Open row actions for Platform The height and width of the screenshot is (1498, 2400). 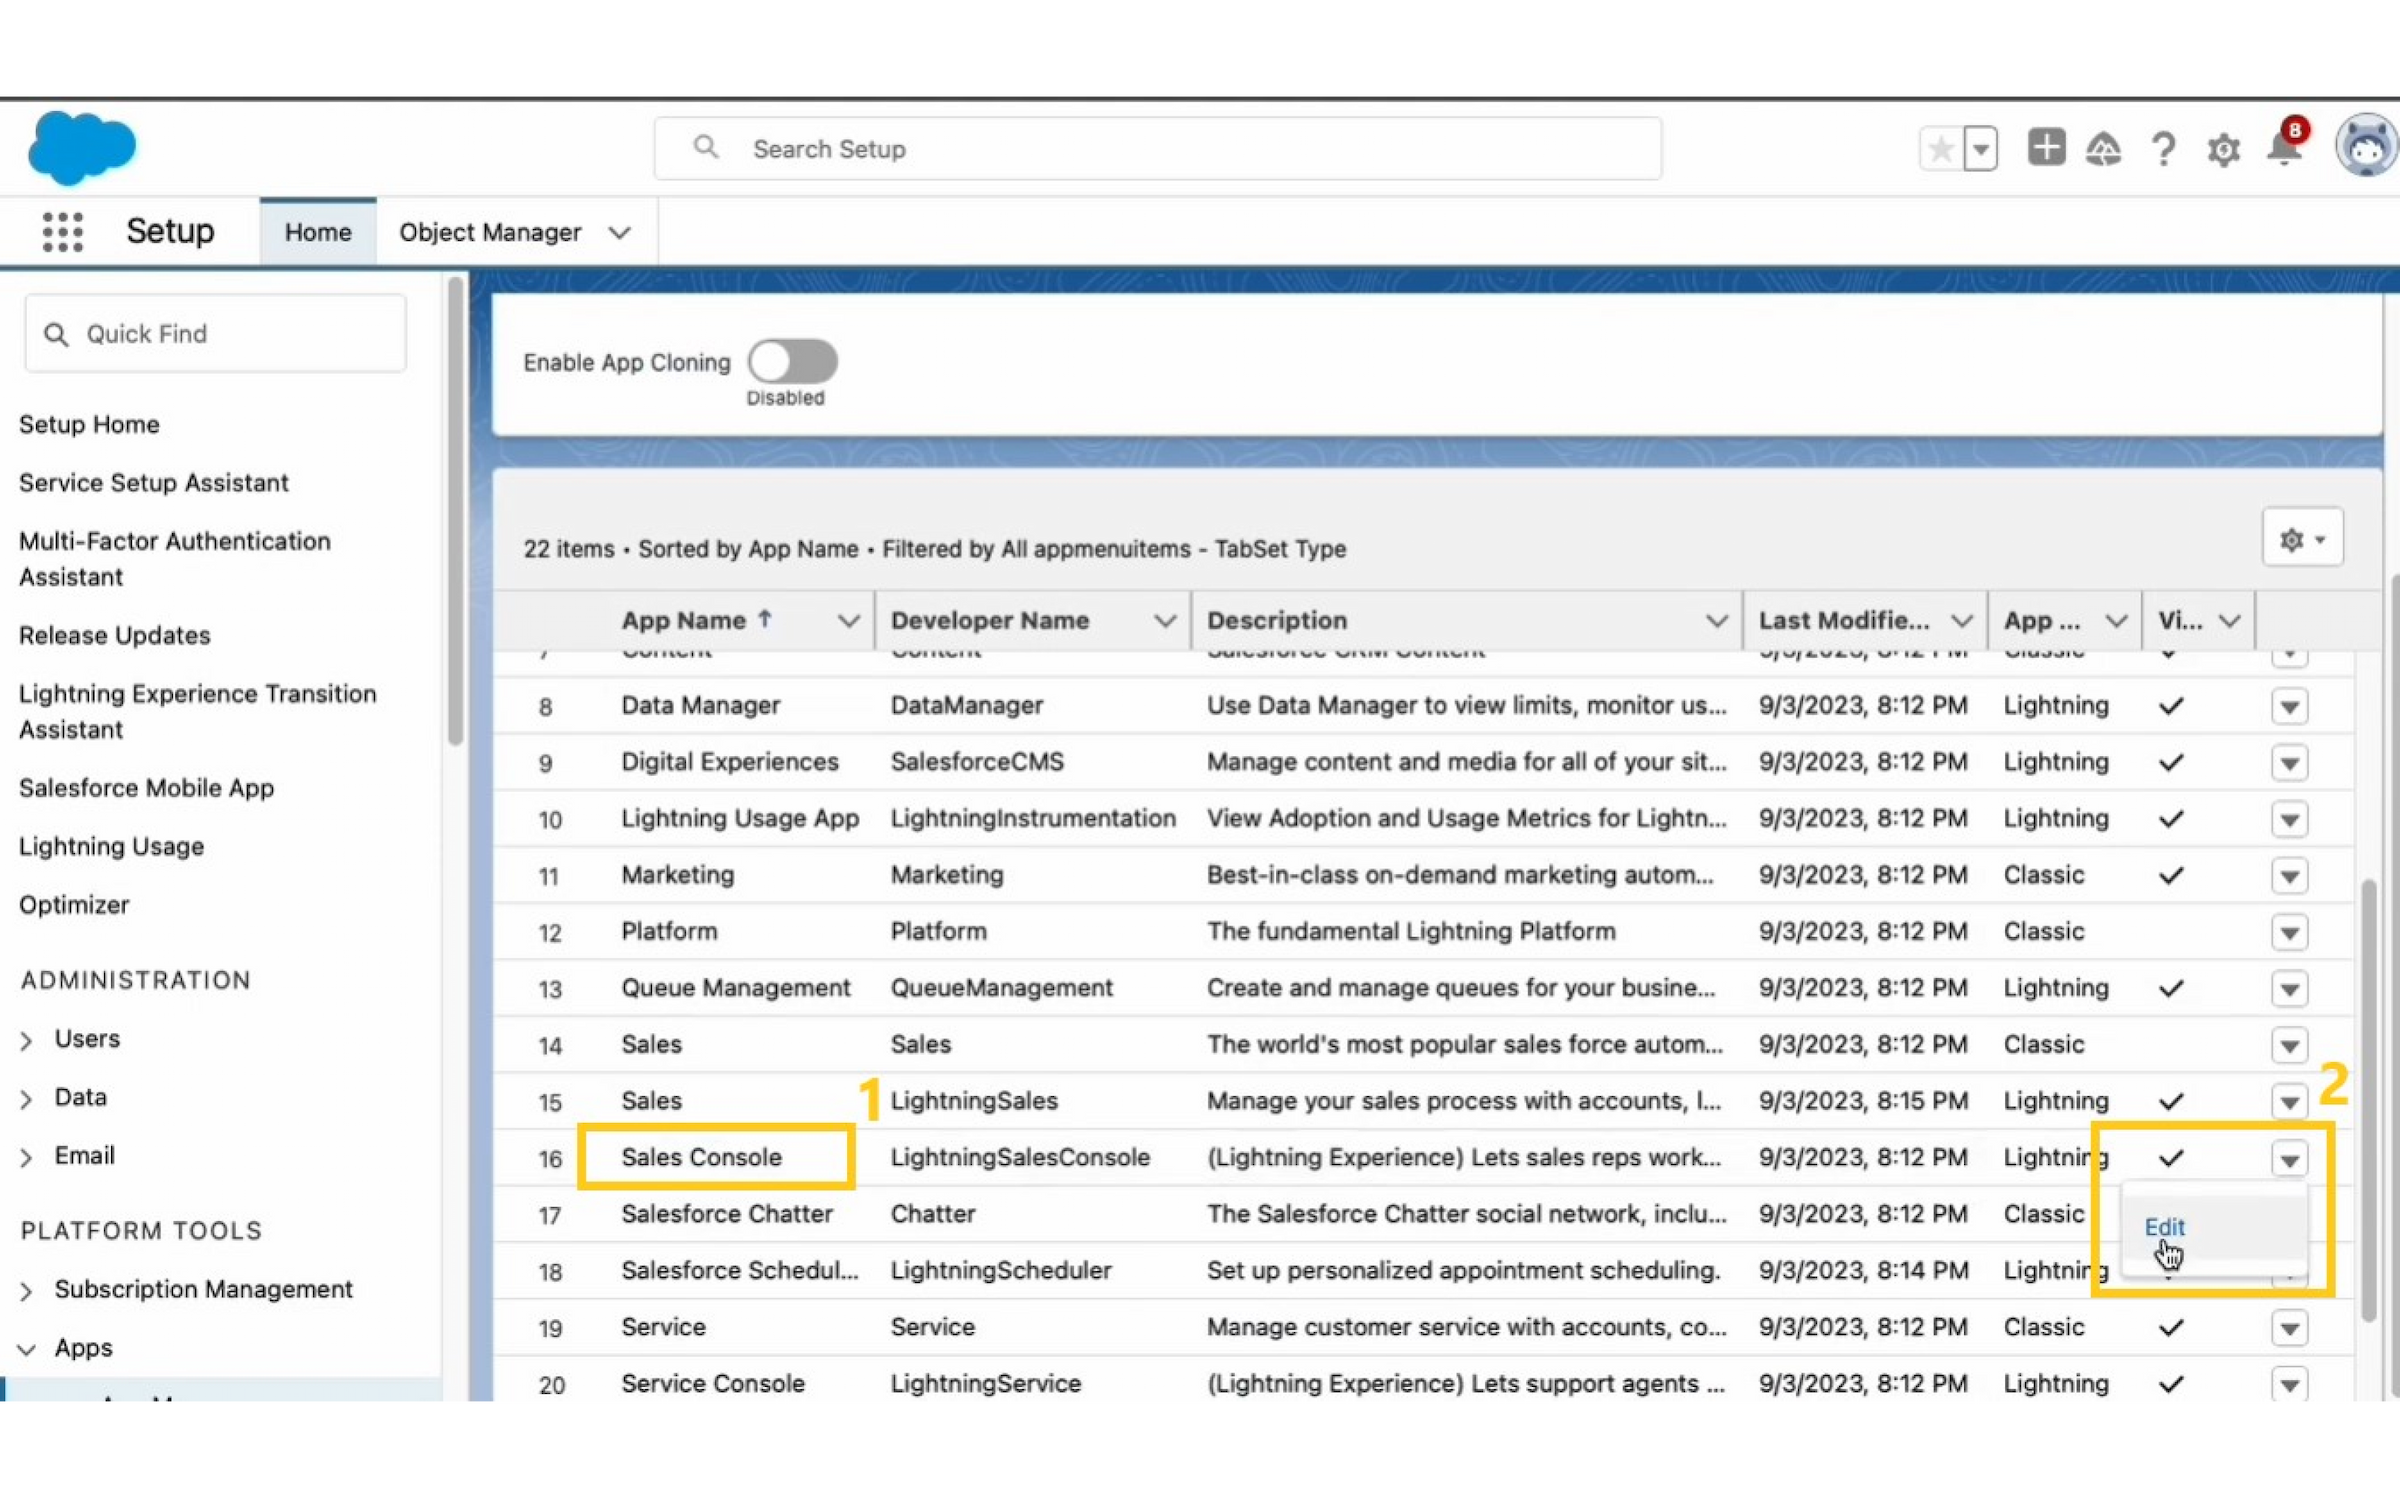(x=2289, y=933)
